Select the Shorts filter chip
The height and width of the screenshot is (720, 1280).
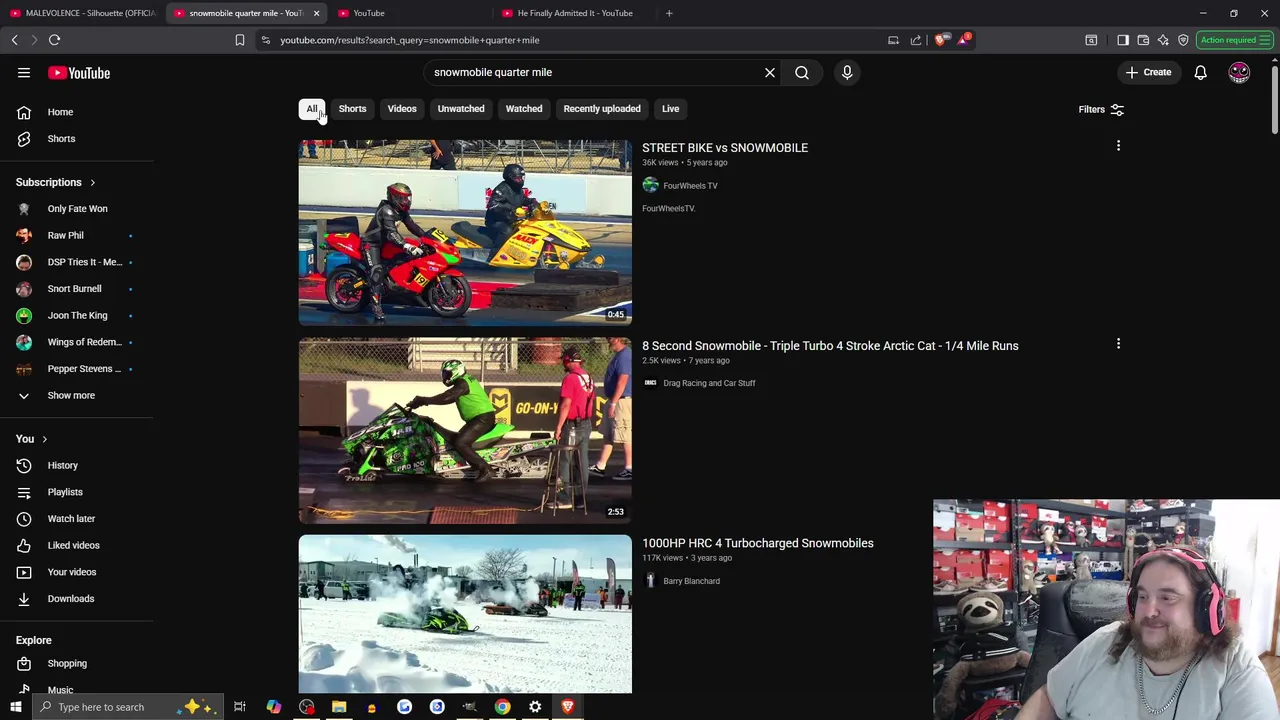point(352,109)
